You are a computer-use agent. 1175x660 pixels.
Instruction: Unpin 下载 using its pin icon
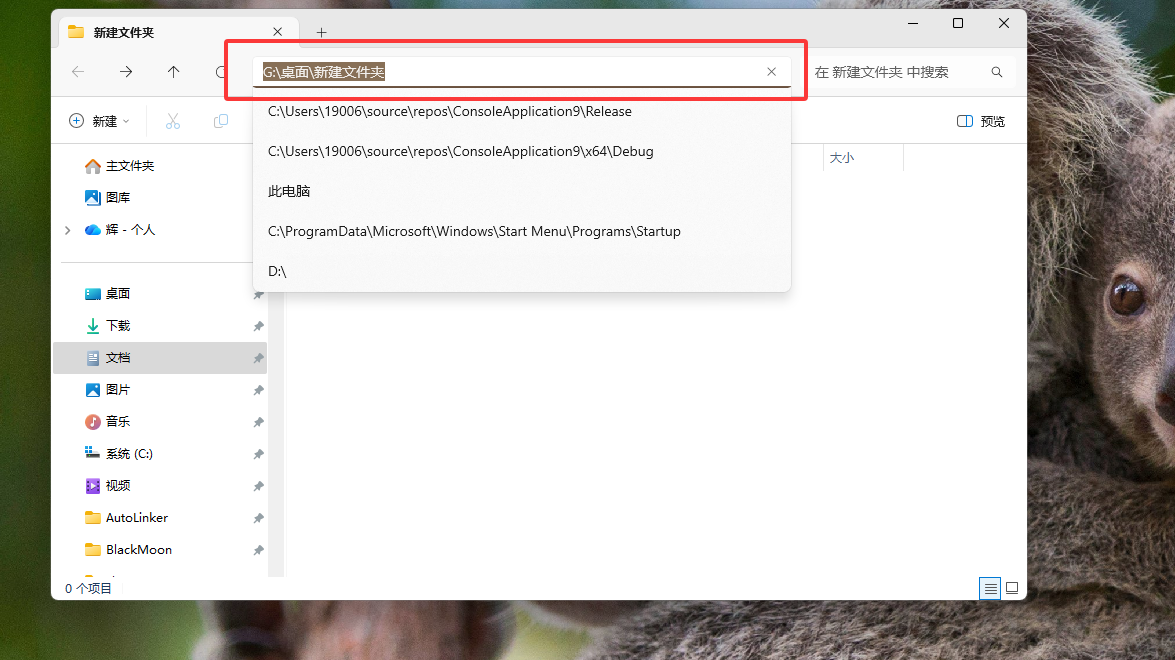[x=258, y=326]
